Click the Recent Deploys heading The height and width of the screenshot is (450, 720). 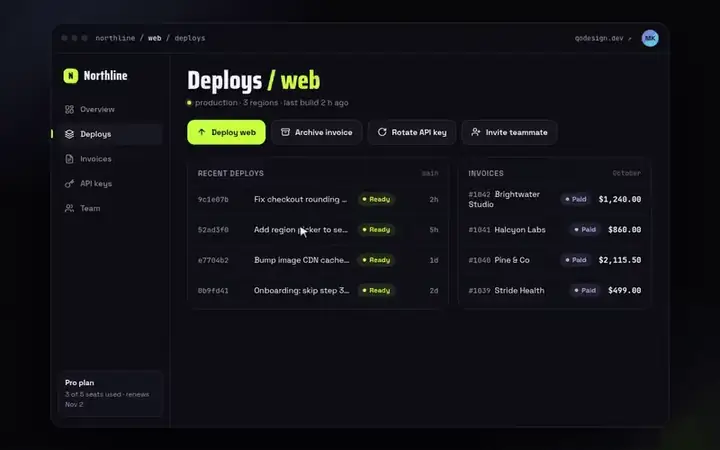tap(231, 174)
